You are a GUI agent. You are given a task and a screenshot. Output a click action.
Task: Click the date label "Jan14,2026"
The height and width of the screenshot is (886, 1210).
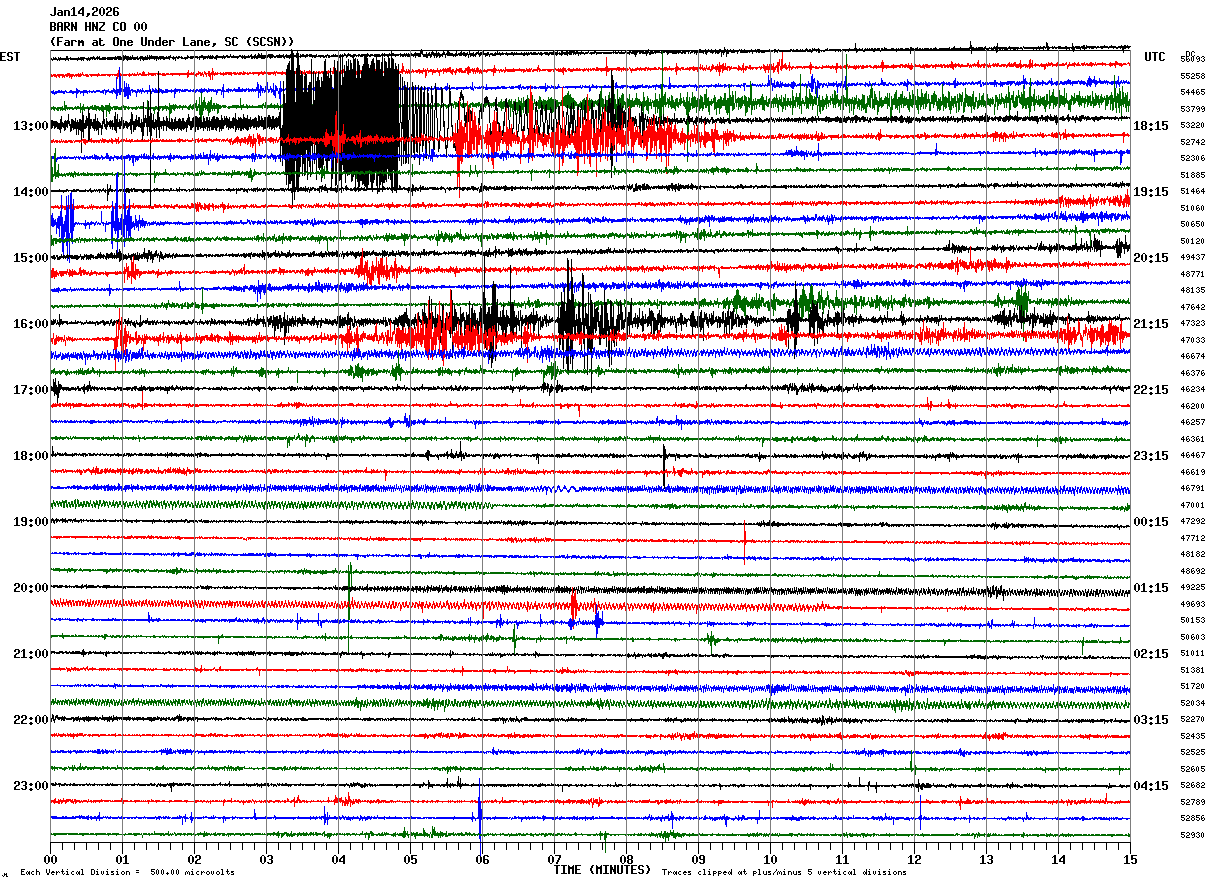click(84, 12)
